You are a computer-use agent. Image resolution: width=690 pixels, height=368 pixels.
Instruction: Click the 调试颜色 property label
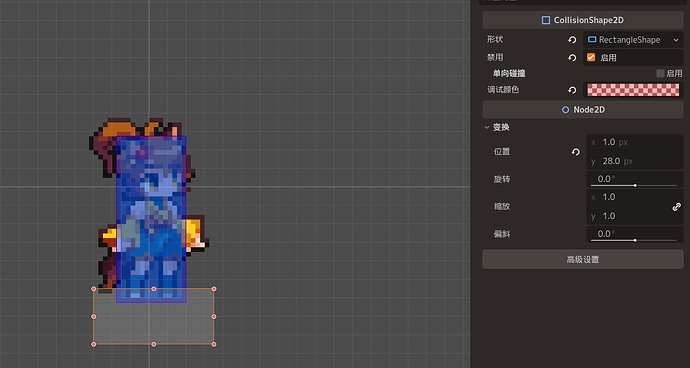coord(503,90)
